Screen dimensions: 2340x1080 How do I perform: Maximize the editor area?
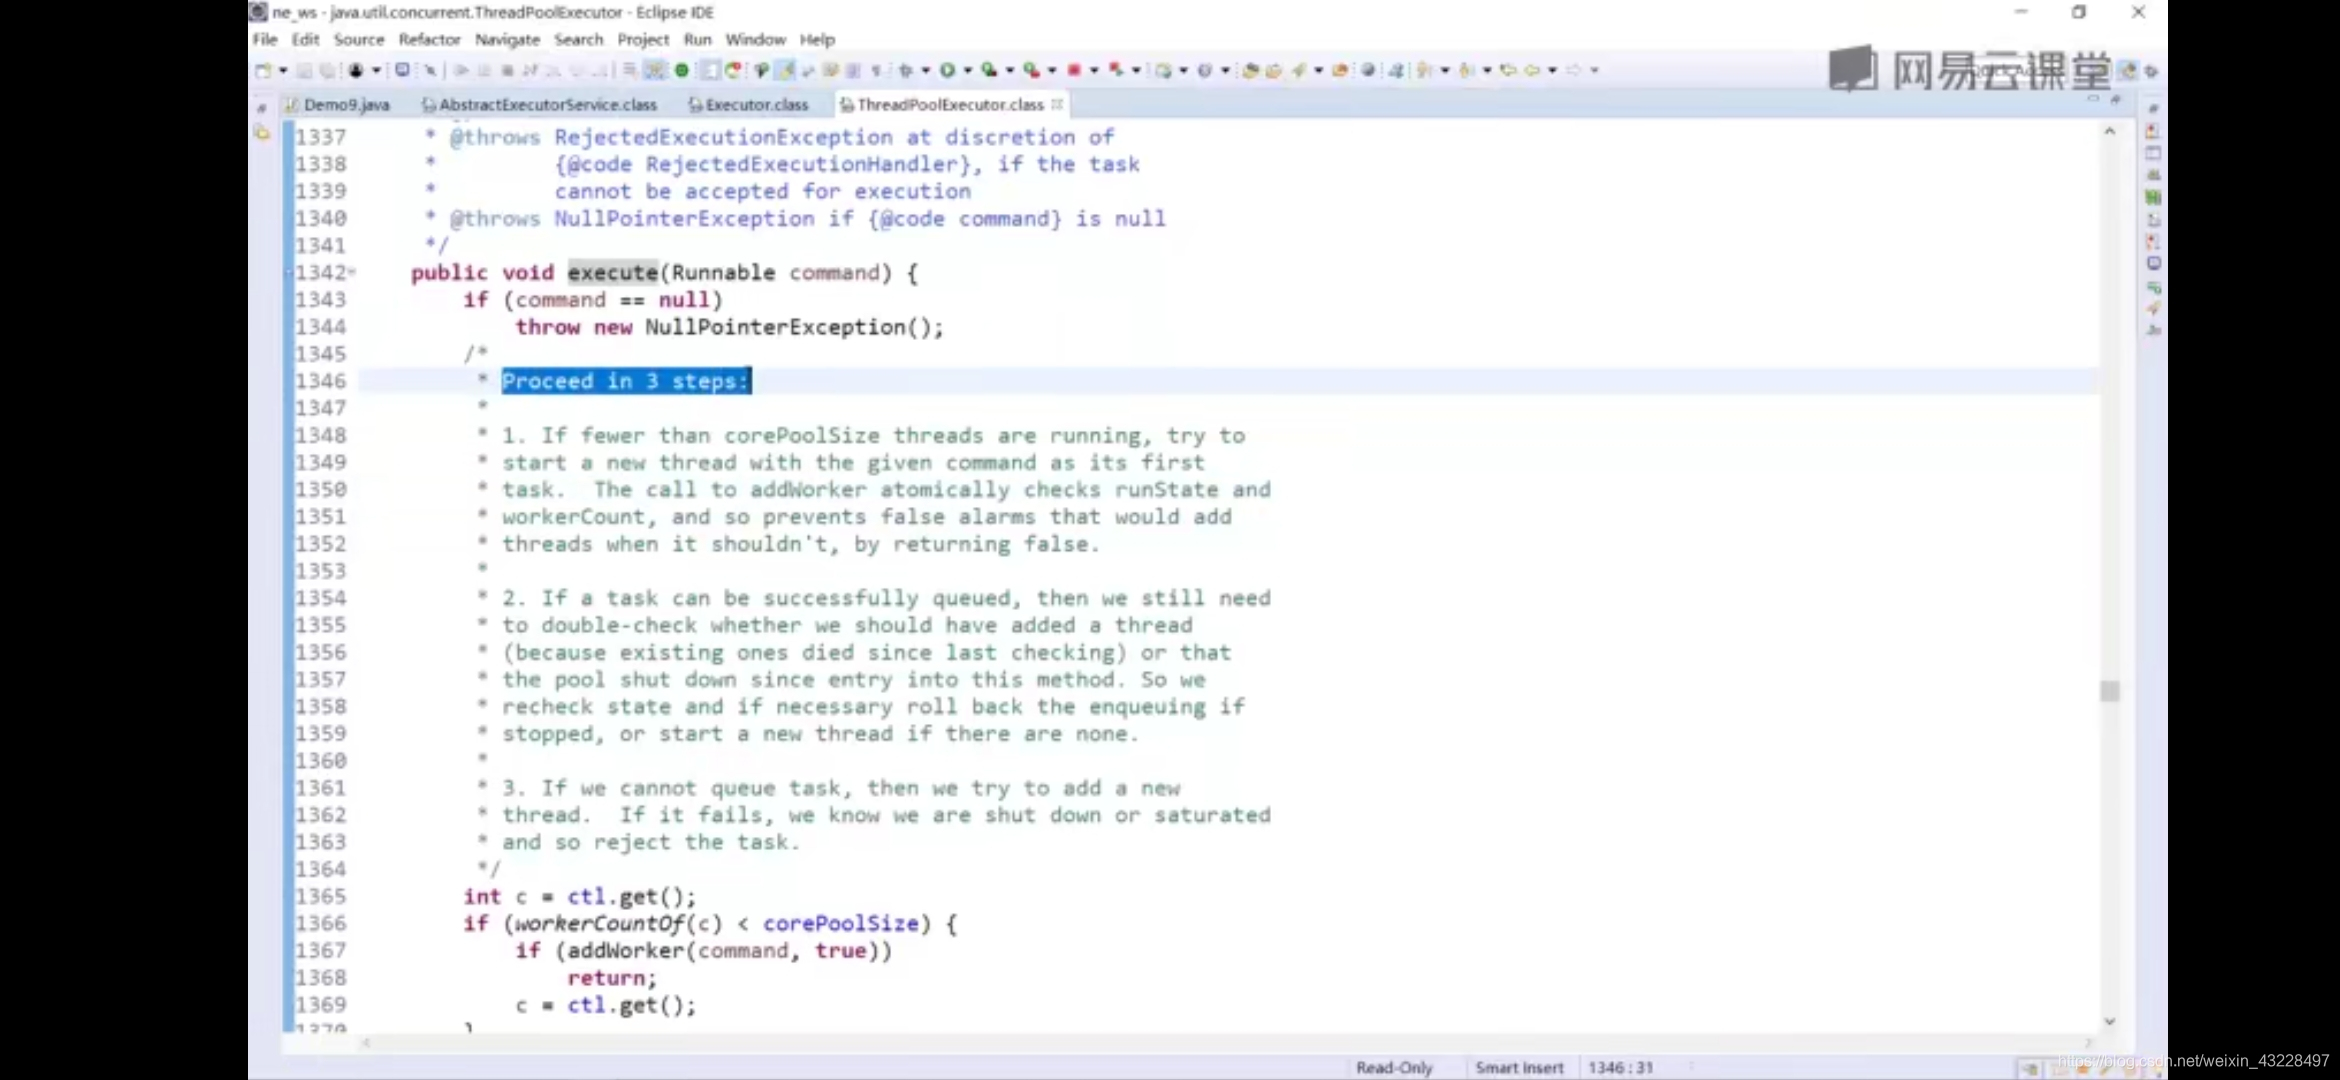[x=2115, y=99]
